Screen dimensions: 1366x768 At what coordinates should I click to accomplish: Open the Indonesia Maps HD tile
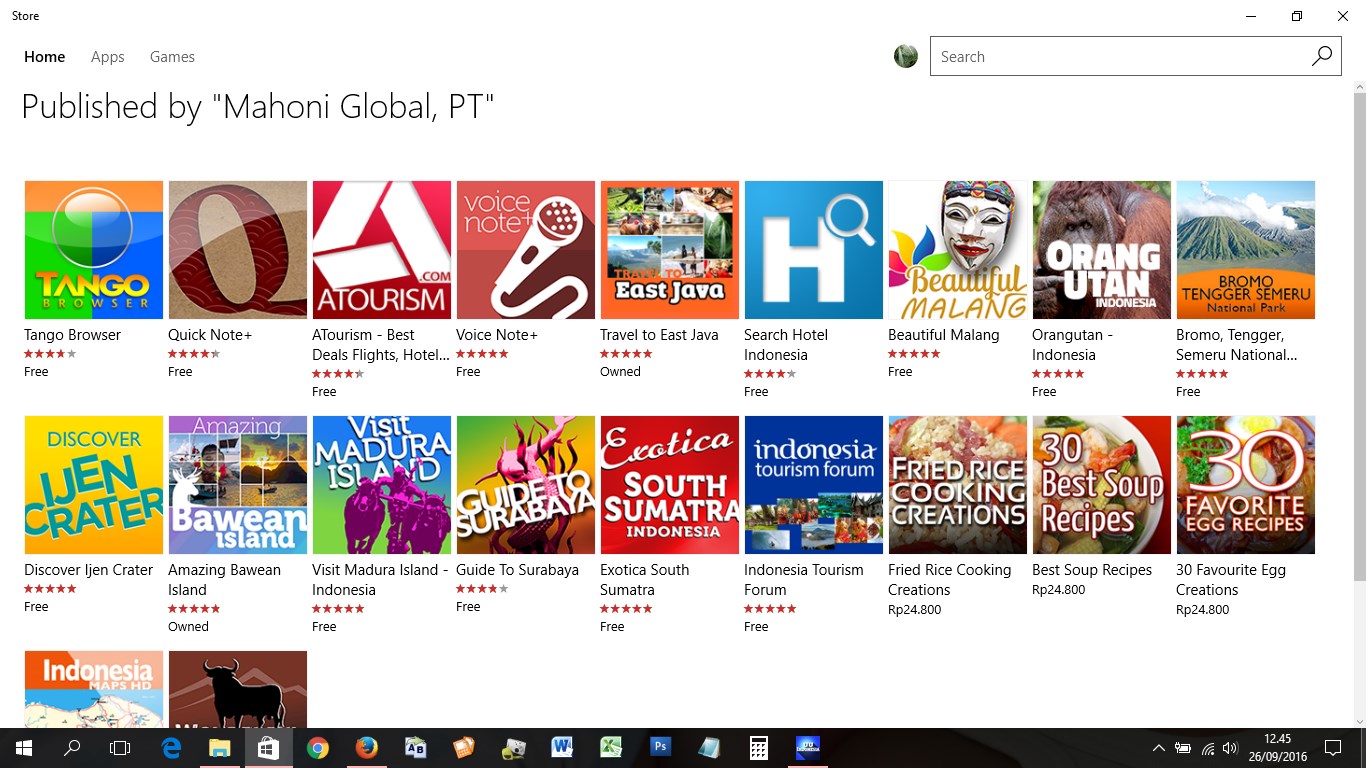point(94,689)
